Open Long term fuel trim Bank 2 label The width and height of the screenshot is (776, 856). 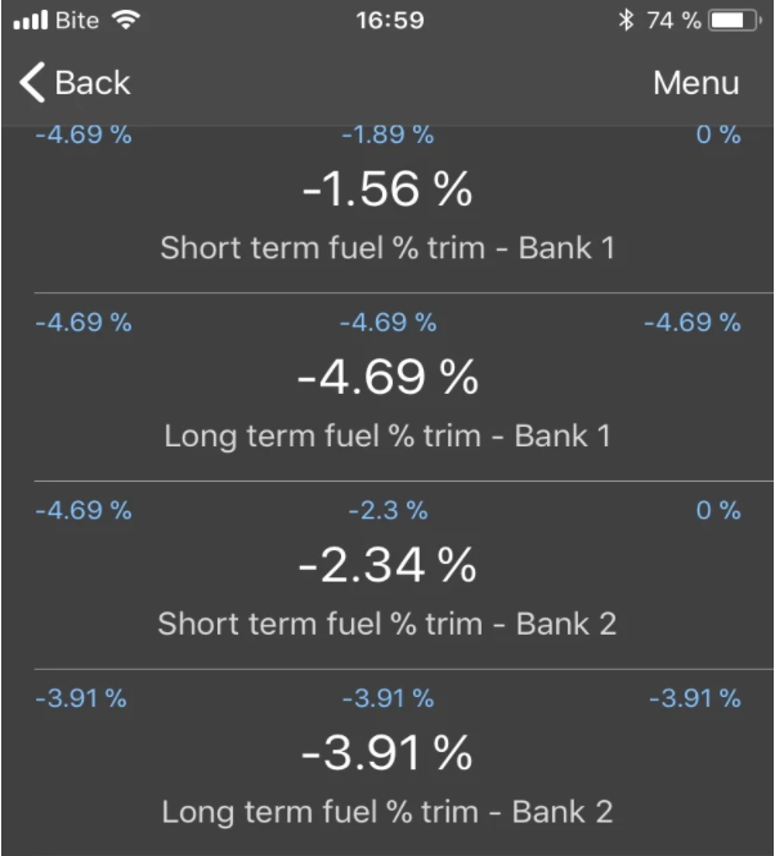387,813
